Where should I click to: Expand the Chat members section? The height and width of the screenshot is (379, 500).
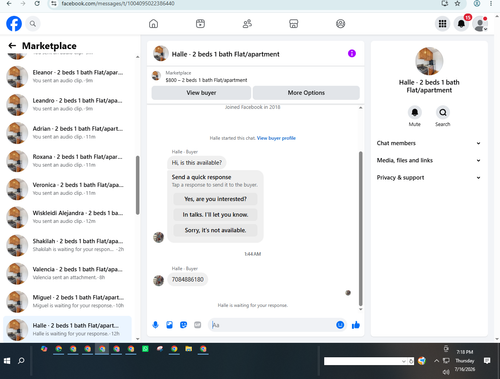pos(429,143)
